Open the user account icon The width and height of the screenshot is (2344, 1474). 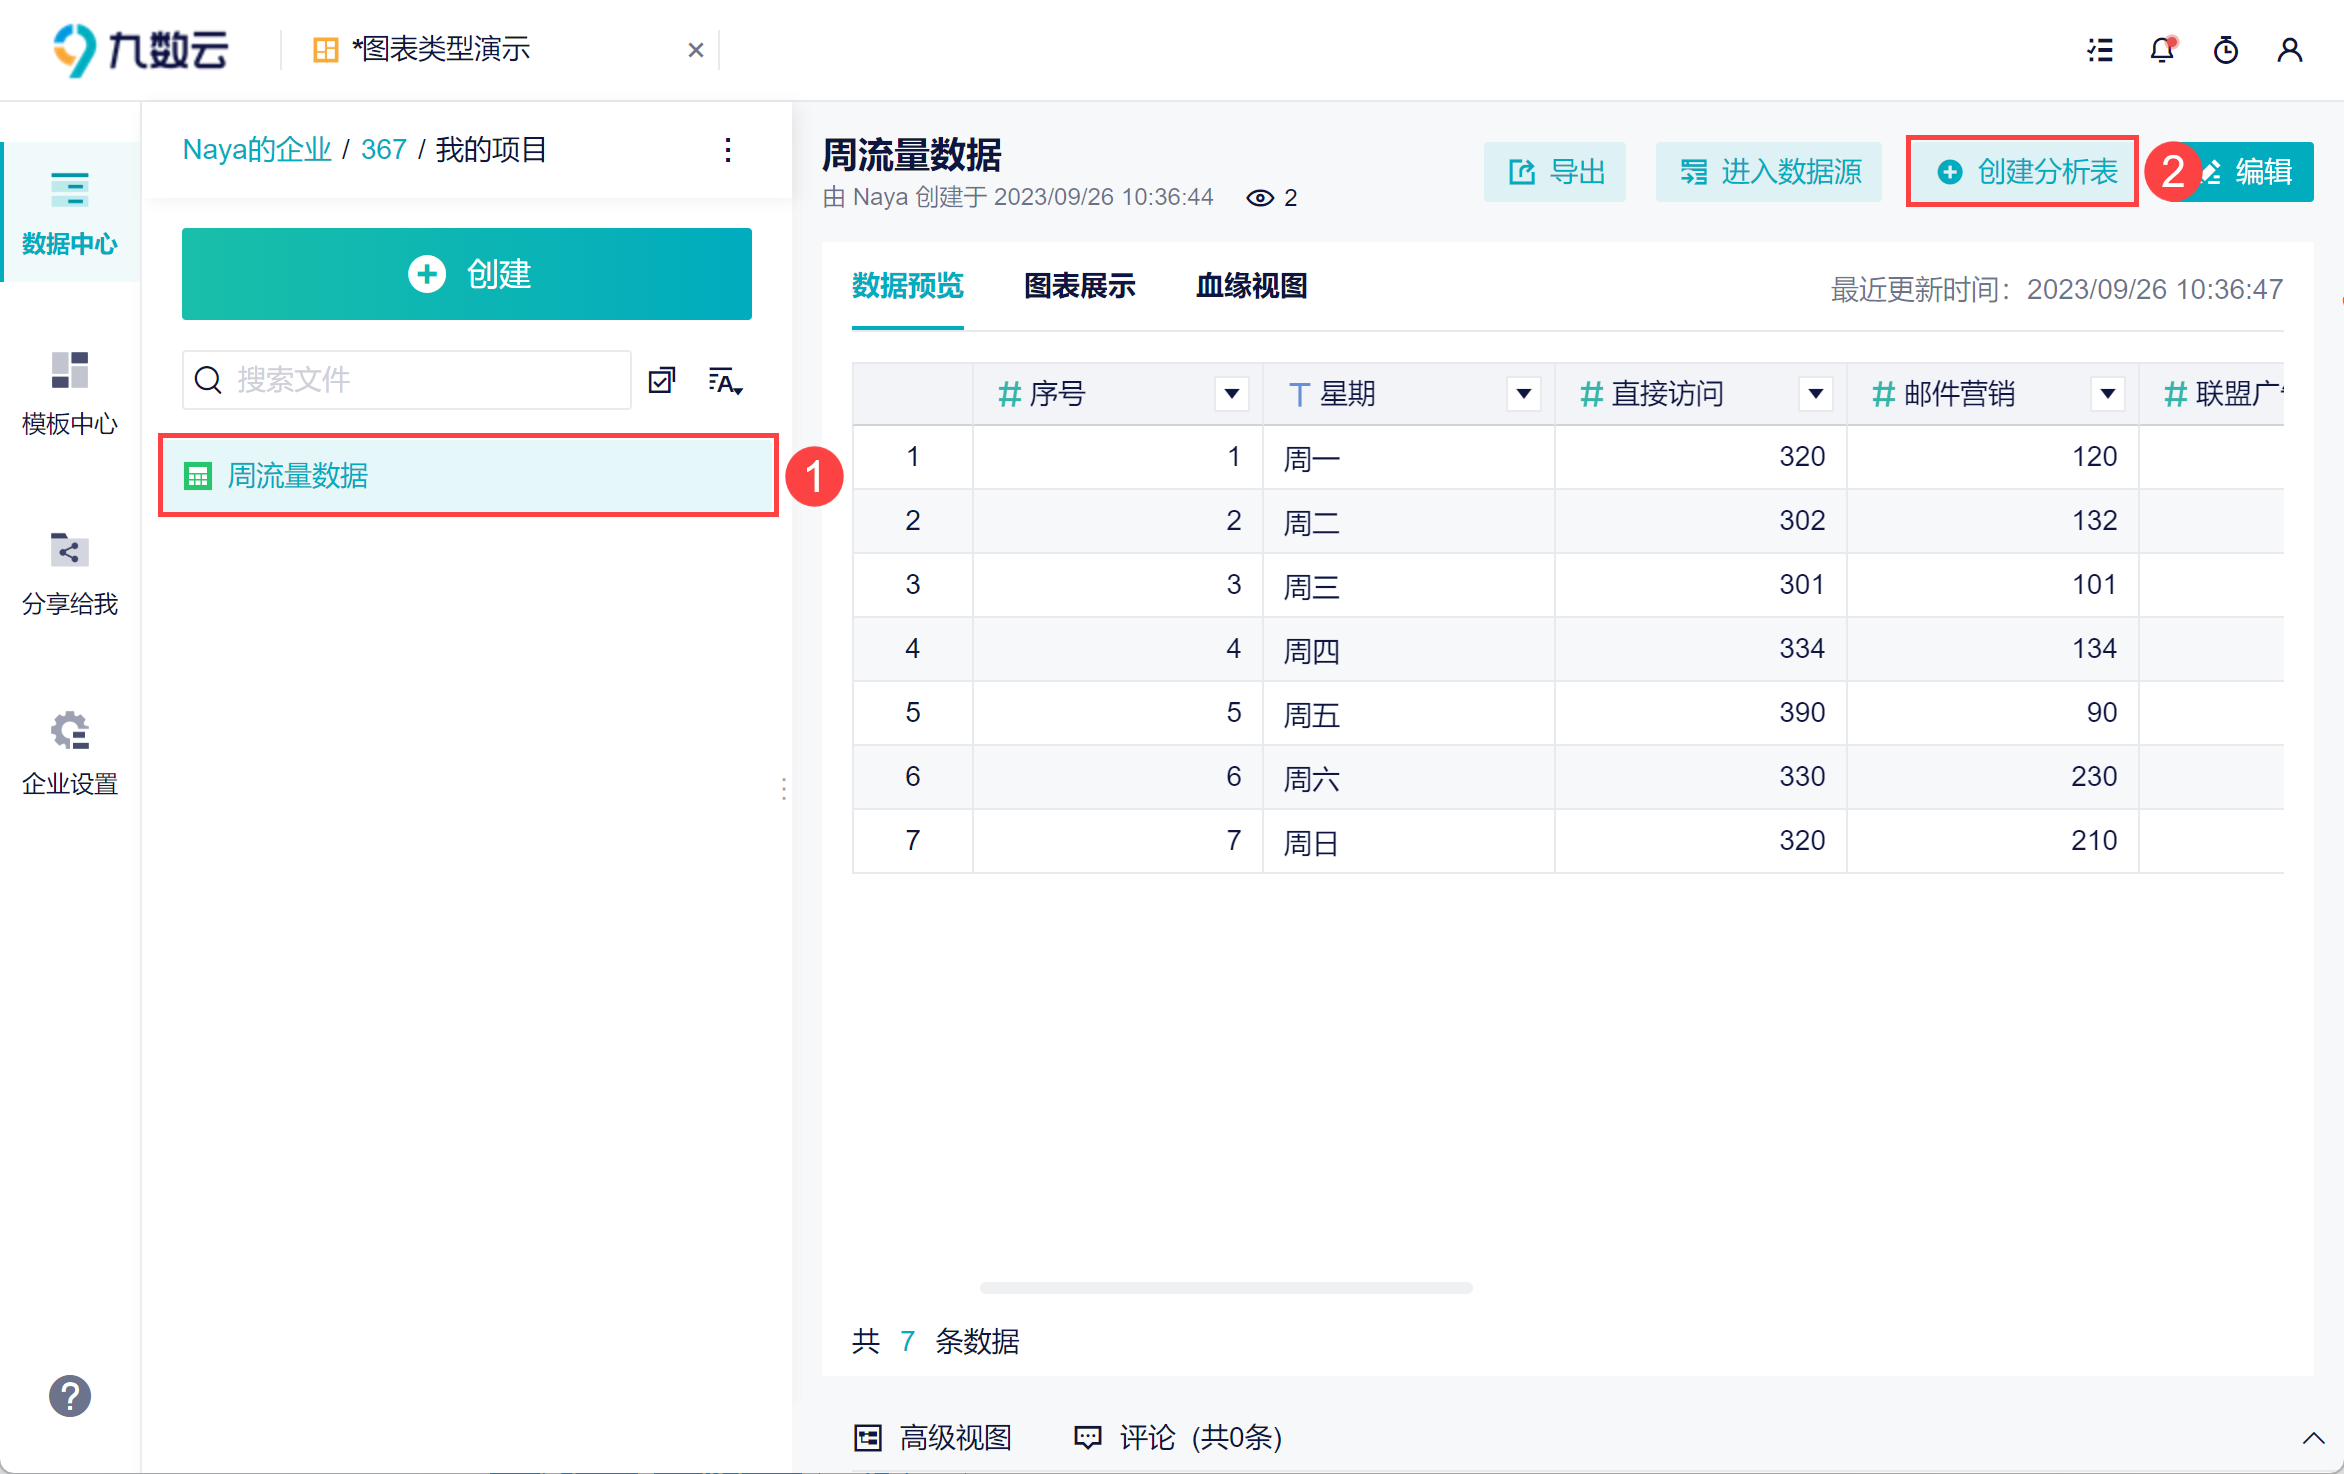click(x=2289, y=50)
